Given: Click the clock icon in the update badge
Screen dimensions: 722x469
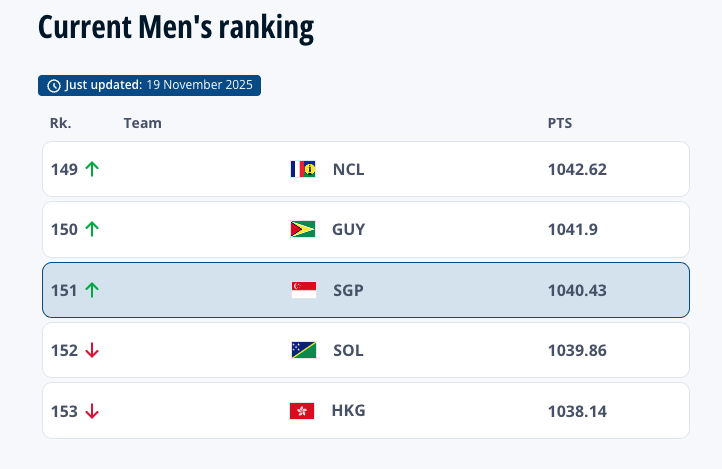Looking at the screenshot, I should (54, 85).
